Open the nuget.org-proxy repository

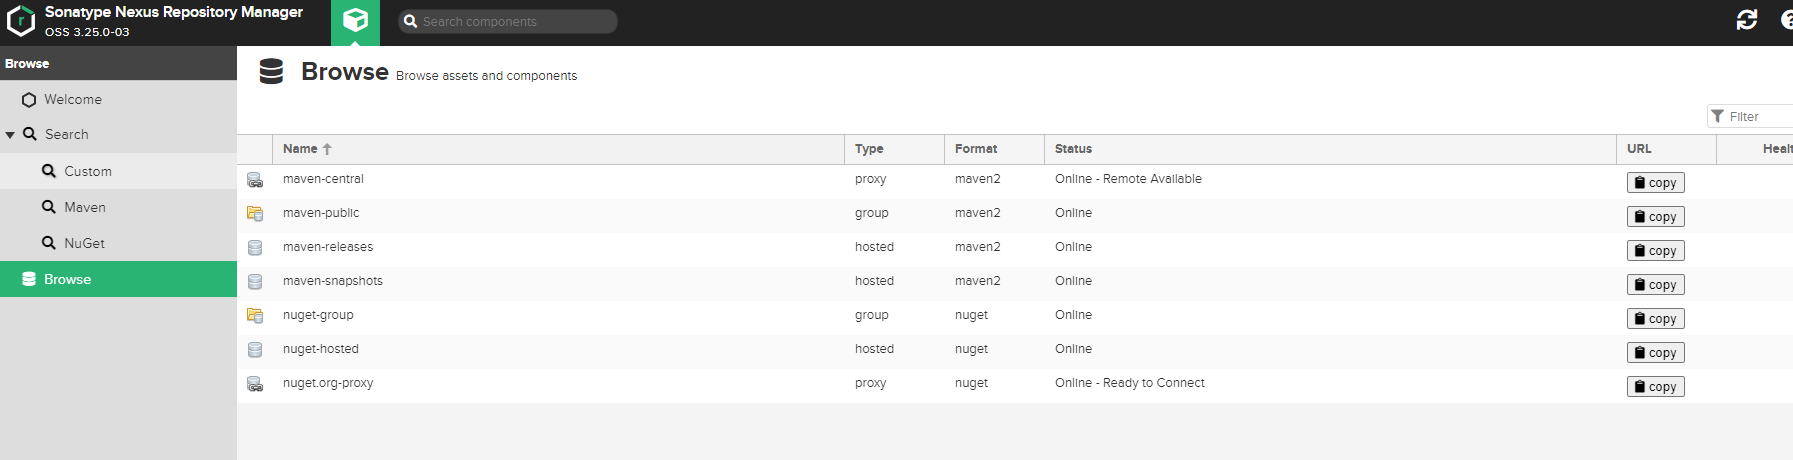tap(328, 383)
